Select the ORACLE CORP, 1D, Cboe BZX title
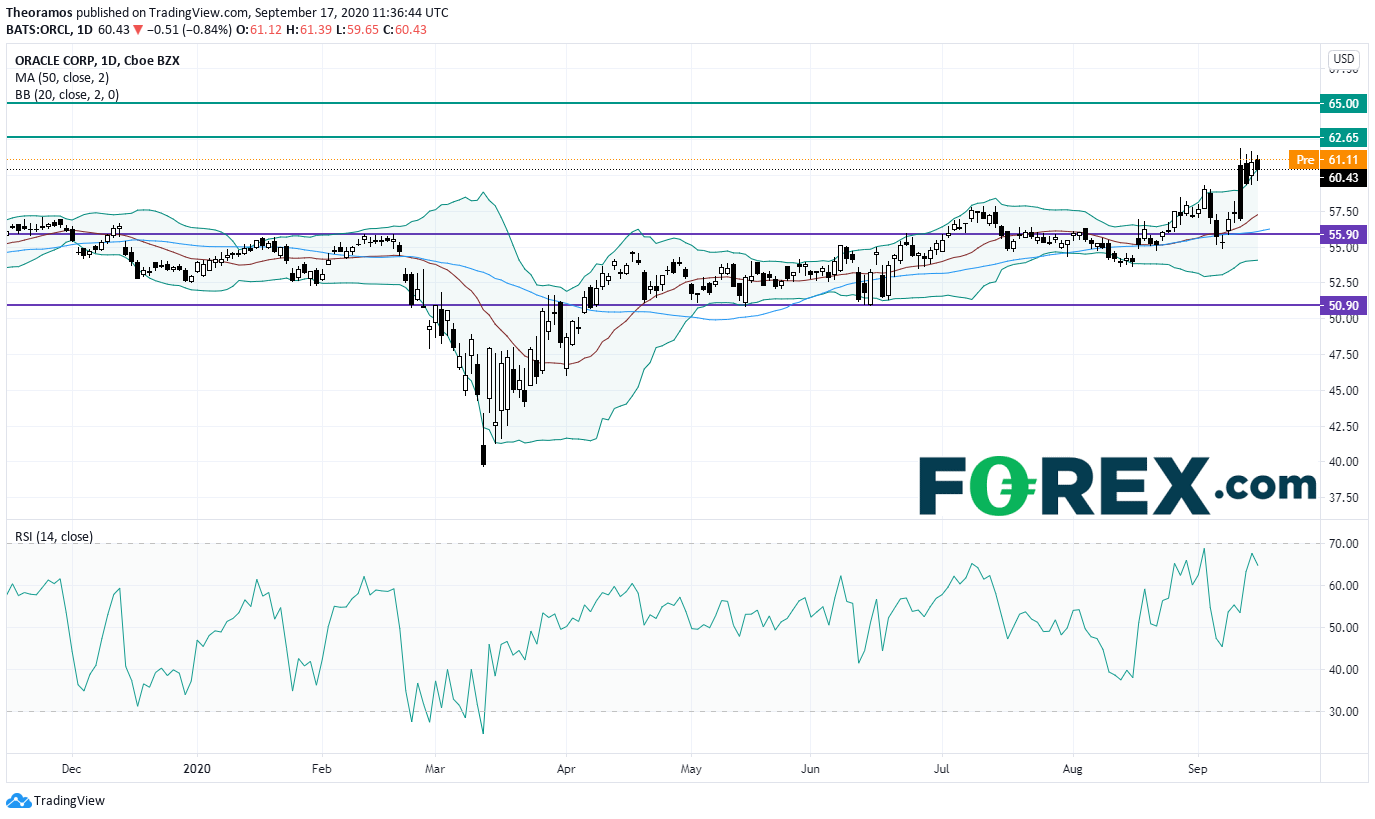 (x=98, y=60)
